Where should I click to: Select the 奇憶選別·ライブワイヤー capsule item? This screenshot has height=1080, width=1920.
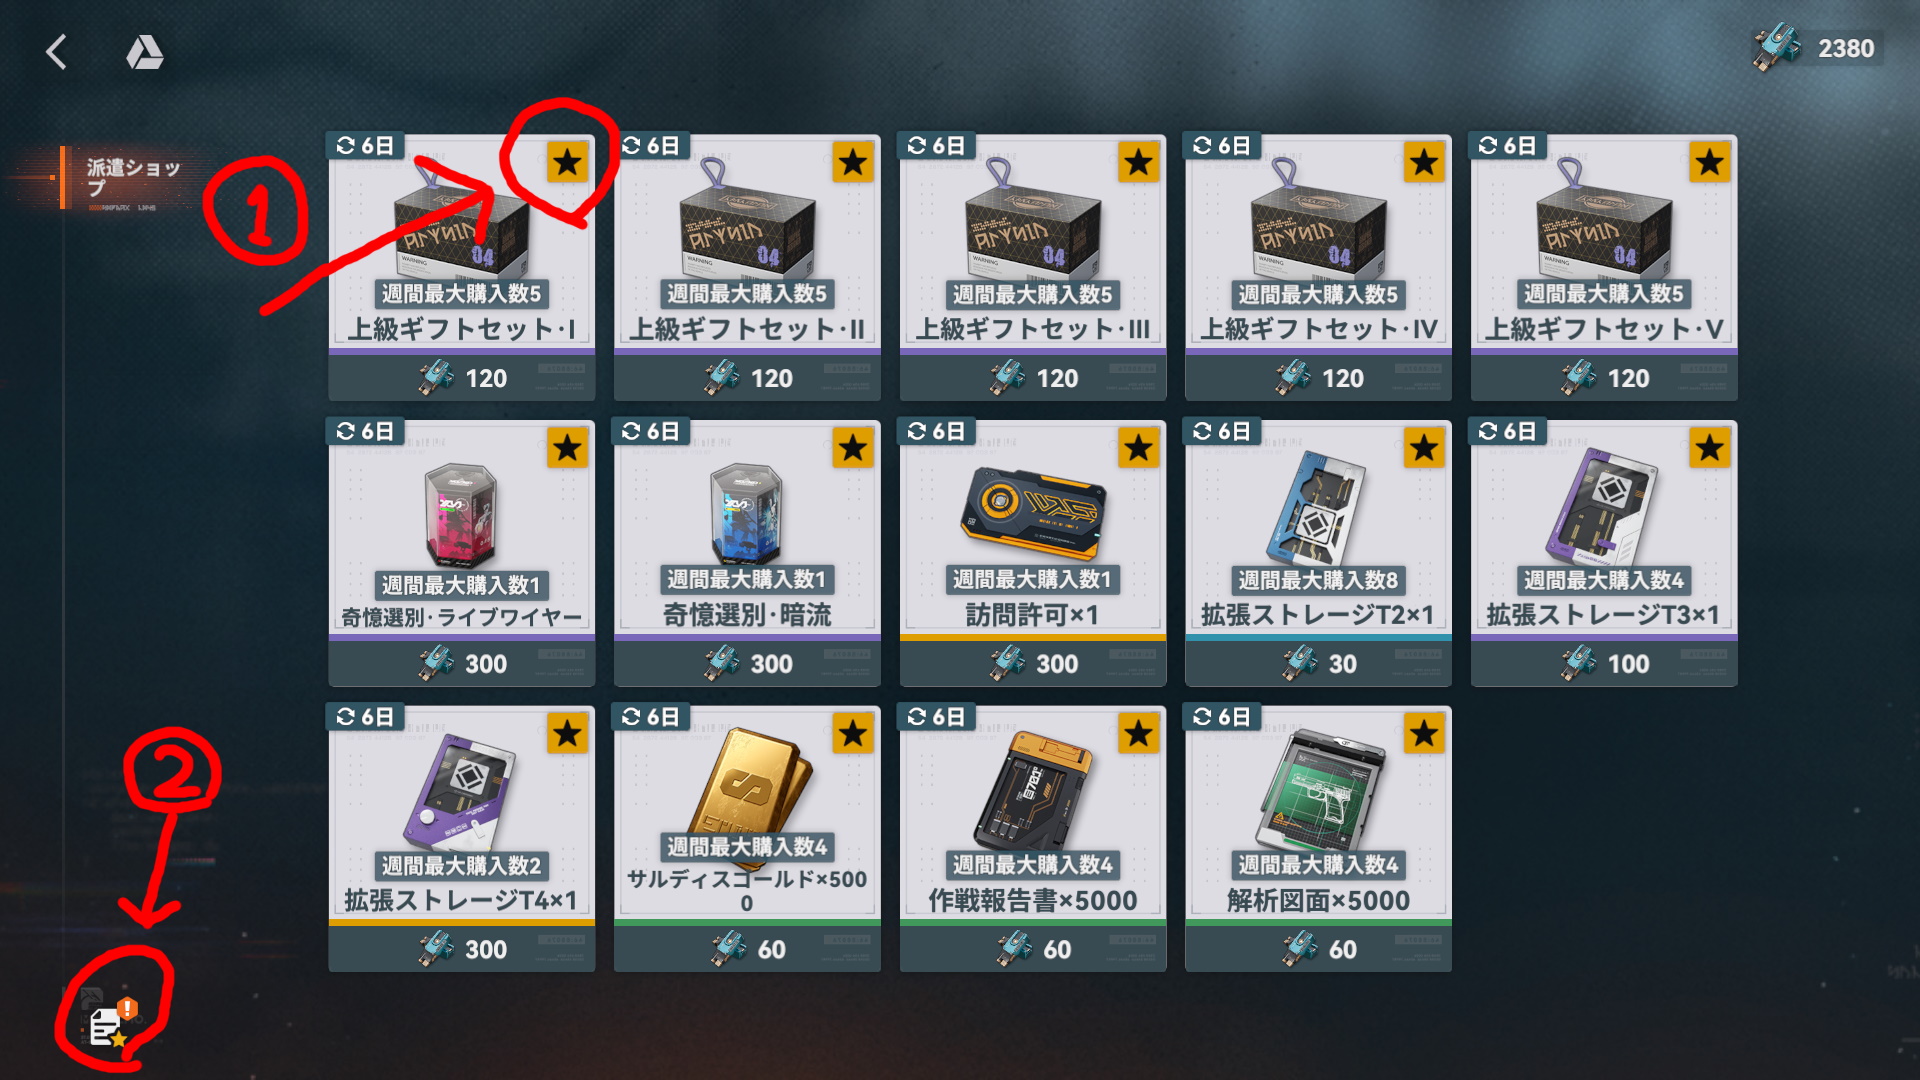coord(462,553)
